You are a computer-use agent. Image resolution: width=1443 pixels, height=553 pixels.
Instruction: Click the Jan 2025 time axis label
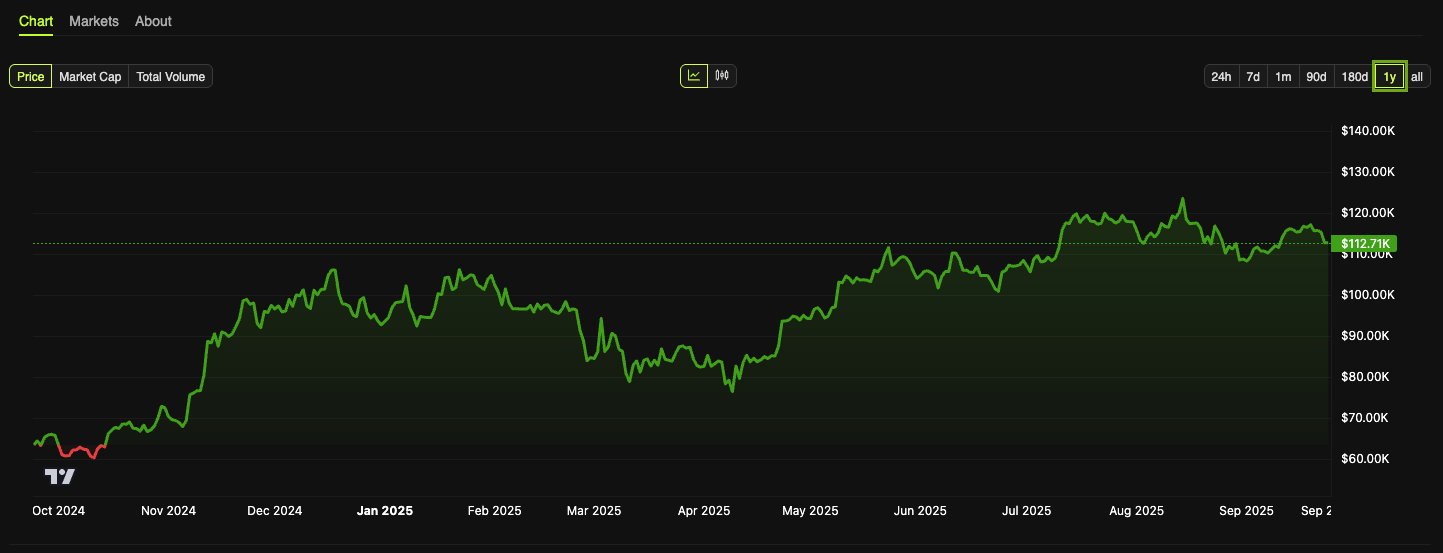tap(385, 511)
